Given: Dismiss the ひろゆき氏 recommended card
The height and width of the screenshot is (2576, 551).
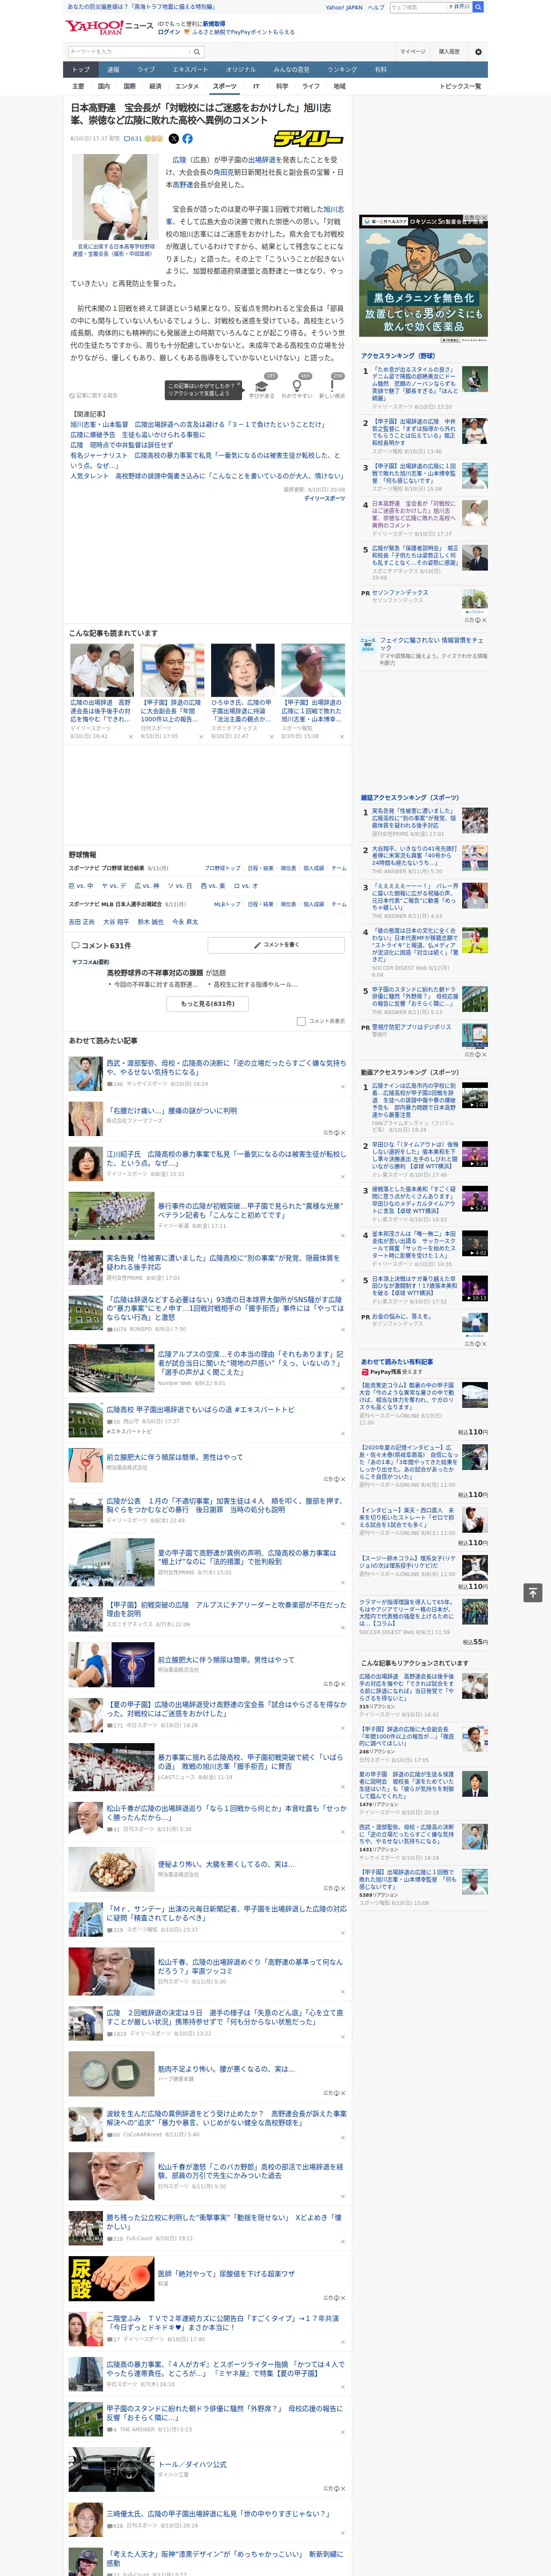Looking at the screenshot, I should 271,737.
